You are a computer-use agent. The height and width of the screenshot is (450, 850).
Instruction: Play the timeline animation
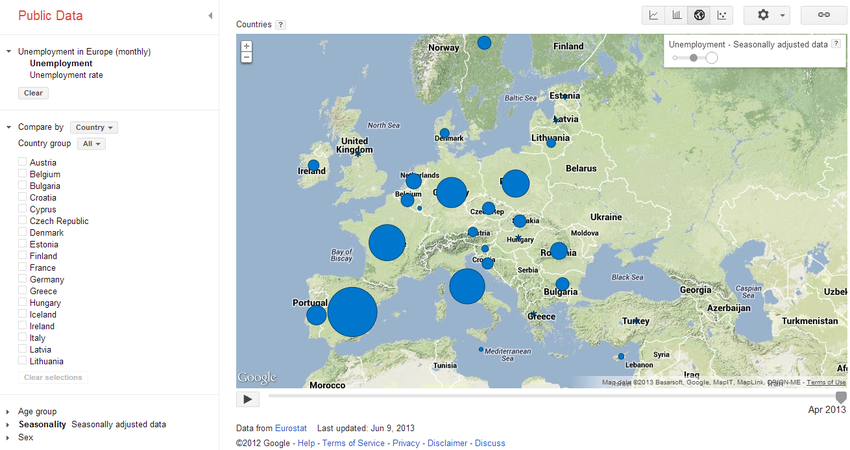(248, 399)
